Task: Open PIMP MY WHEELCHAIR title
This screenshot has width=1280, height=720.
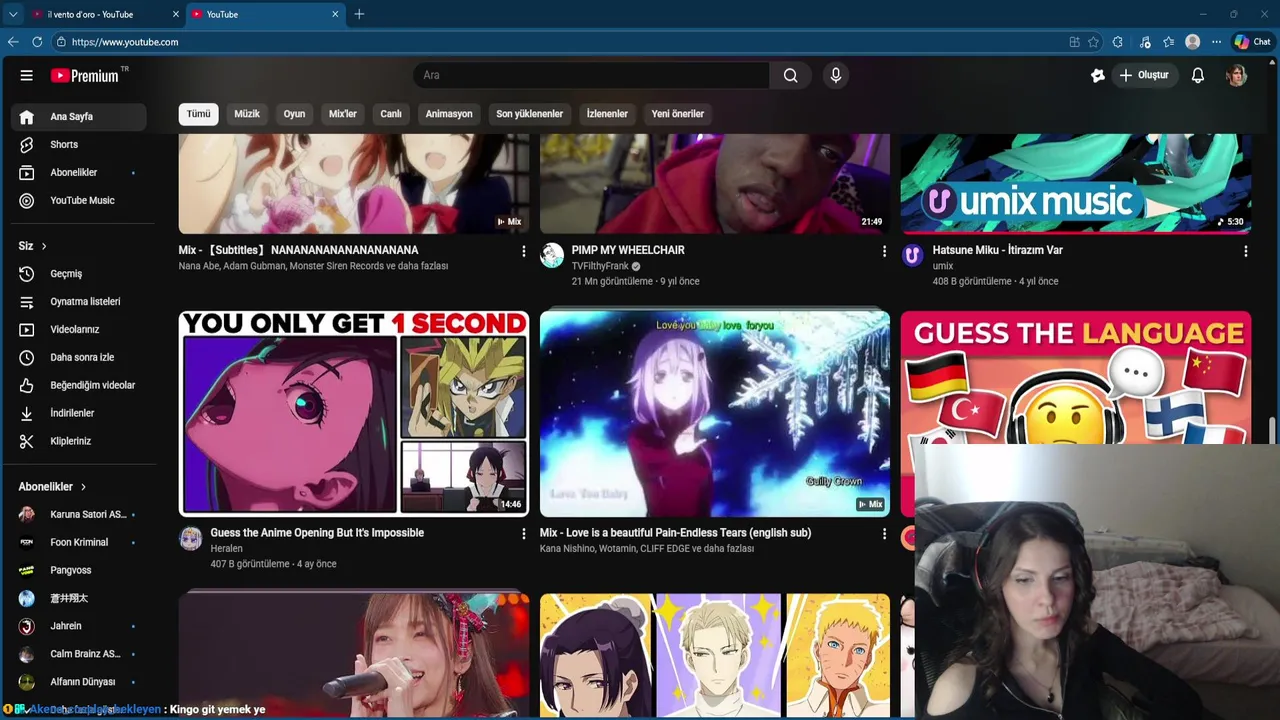Action: 628,250
